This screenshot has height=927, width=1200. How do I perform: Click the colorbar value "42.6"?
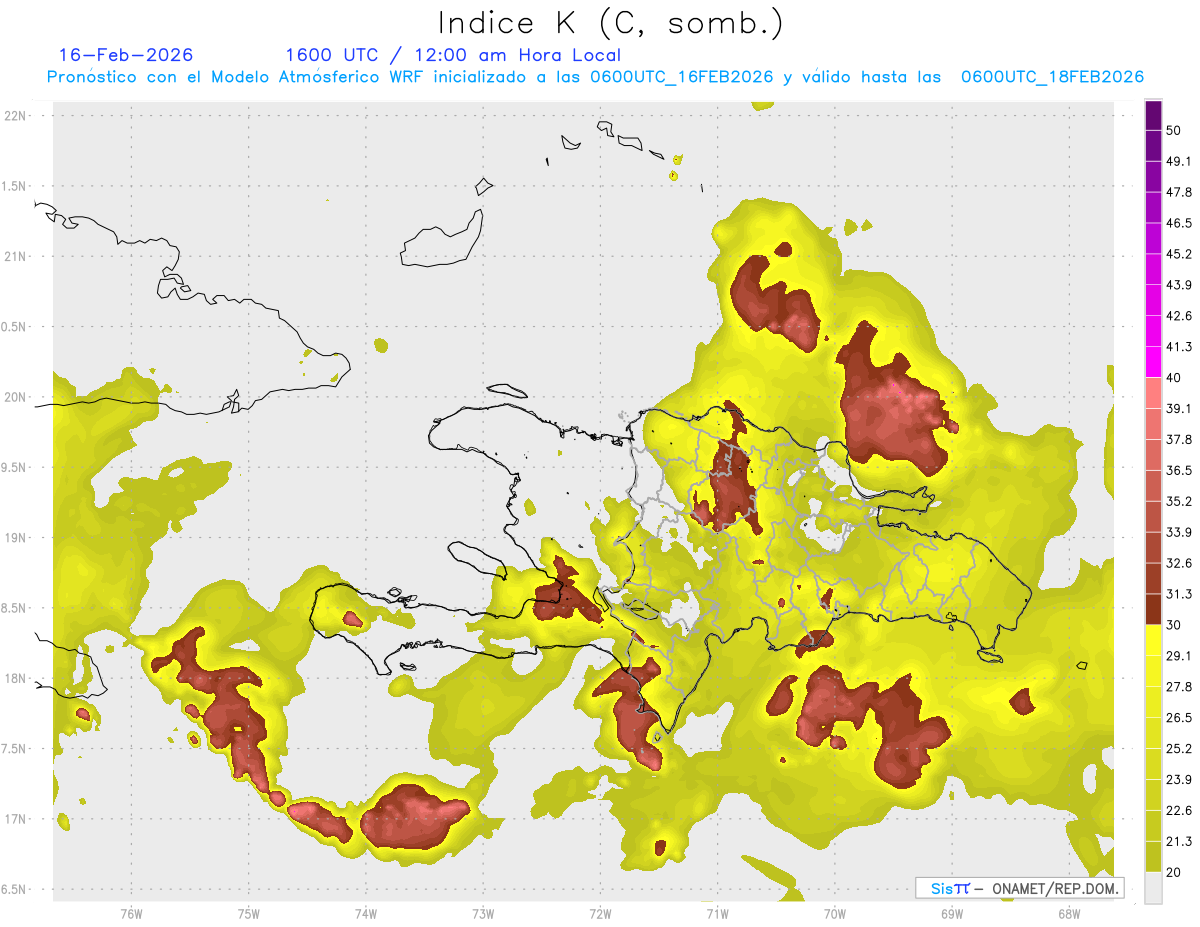1179,316
